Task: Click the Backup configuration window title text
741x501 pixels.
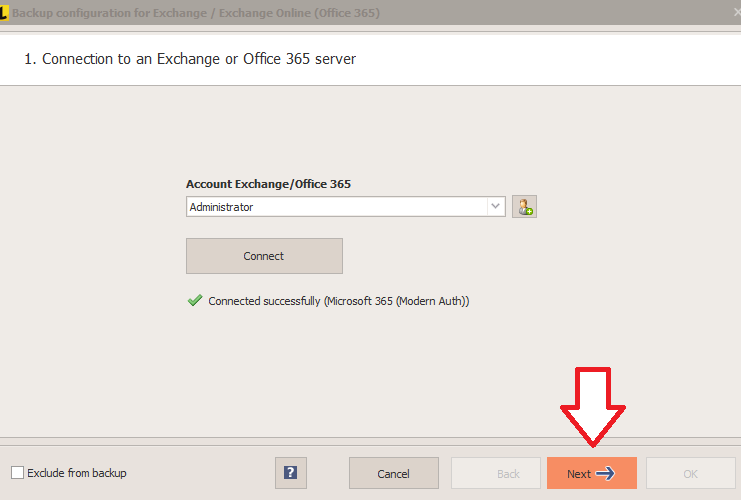Action: point(196,13)
